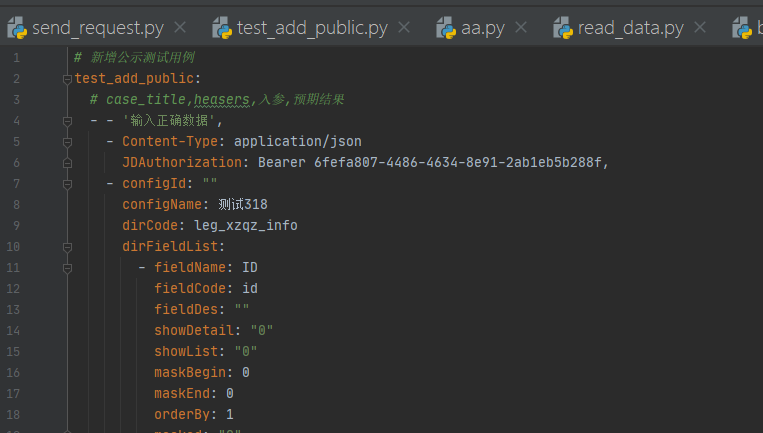Close the send_request.py editor tab

point(180,27)
